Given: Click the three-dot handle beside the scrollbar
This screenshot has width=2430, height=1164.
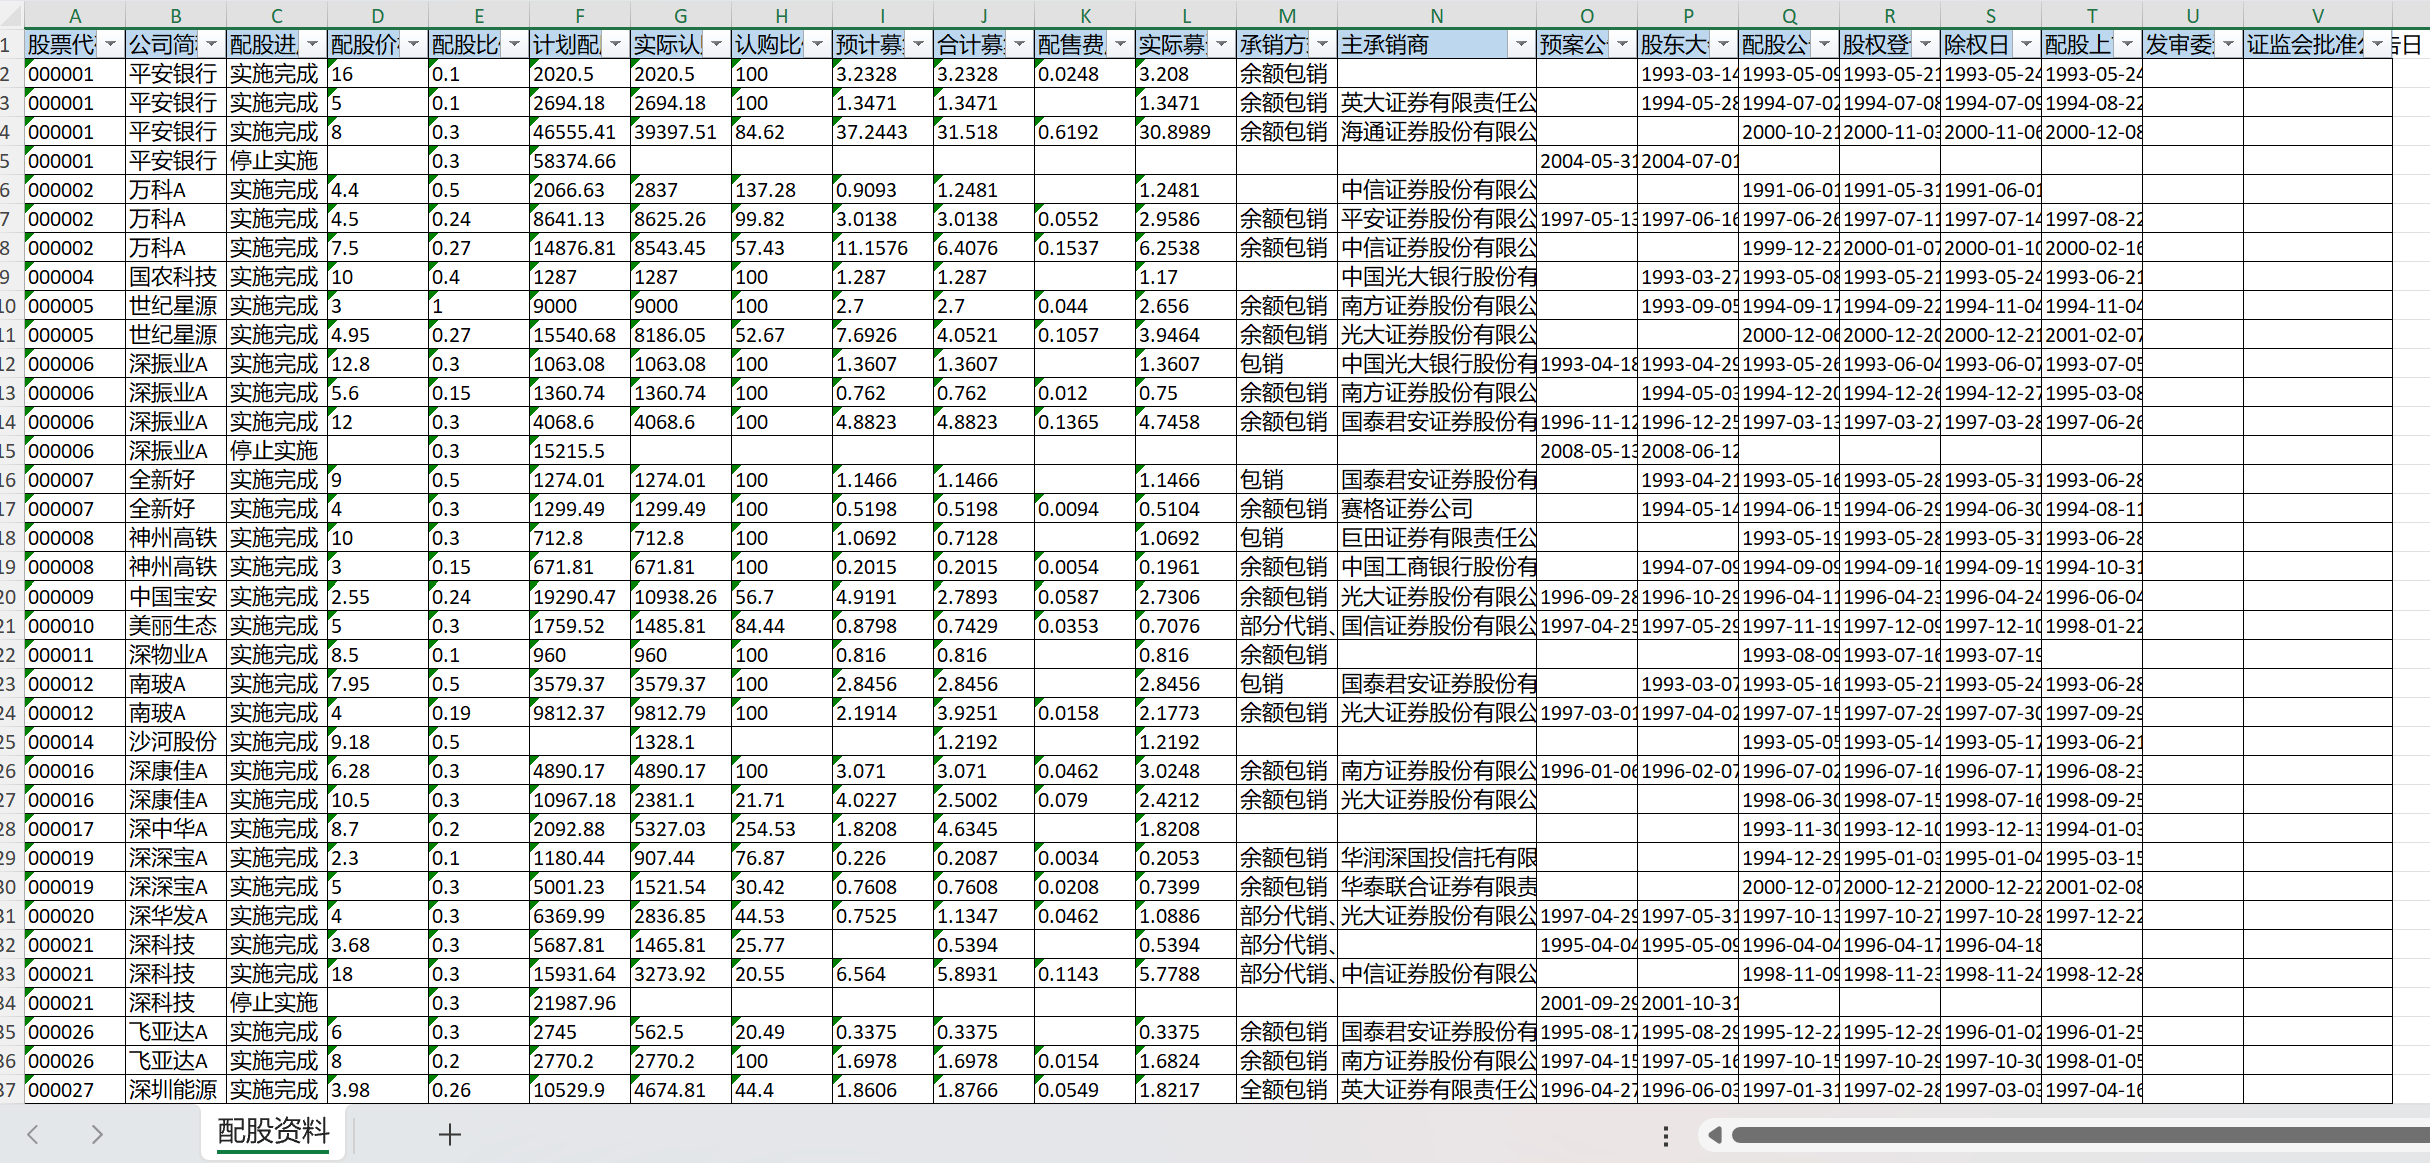Looking at the screenshot, I should (x=1665, y=1135).
